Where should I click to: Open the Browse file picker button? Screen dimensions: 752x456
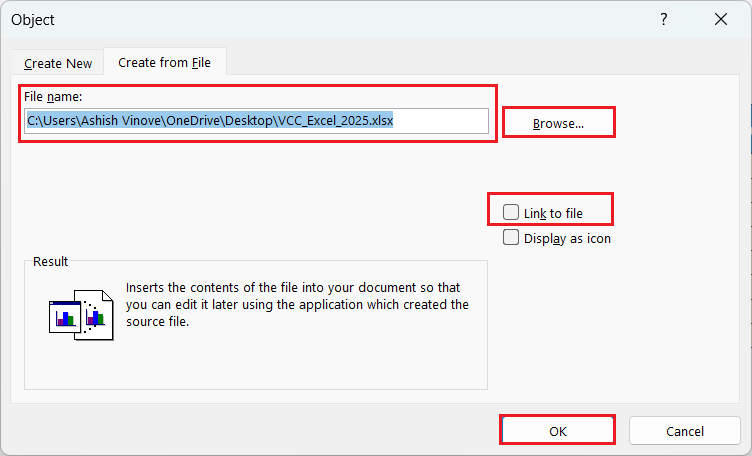[559, 123]
